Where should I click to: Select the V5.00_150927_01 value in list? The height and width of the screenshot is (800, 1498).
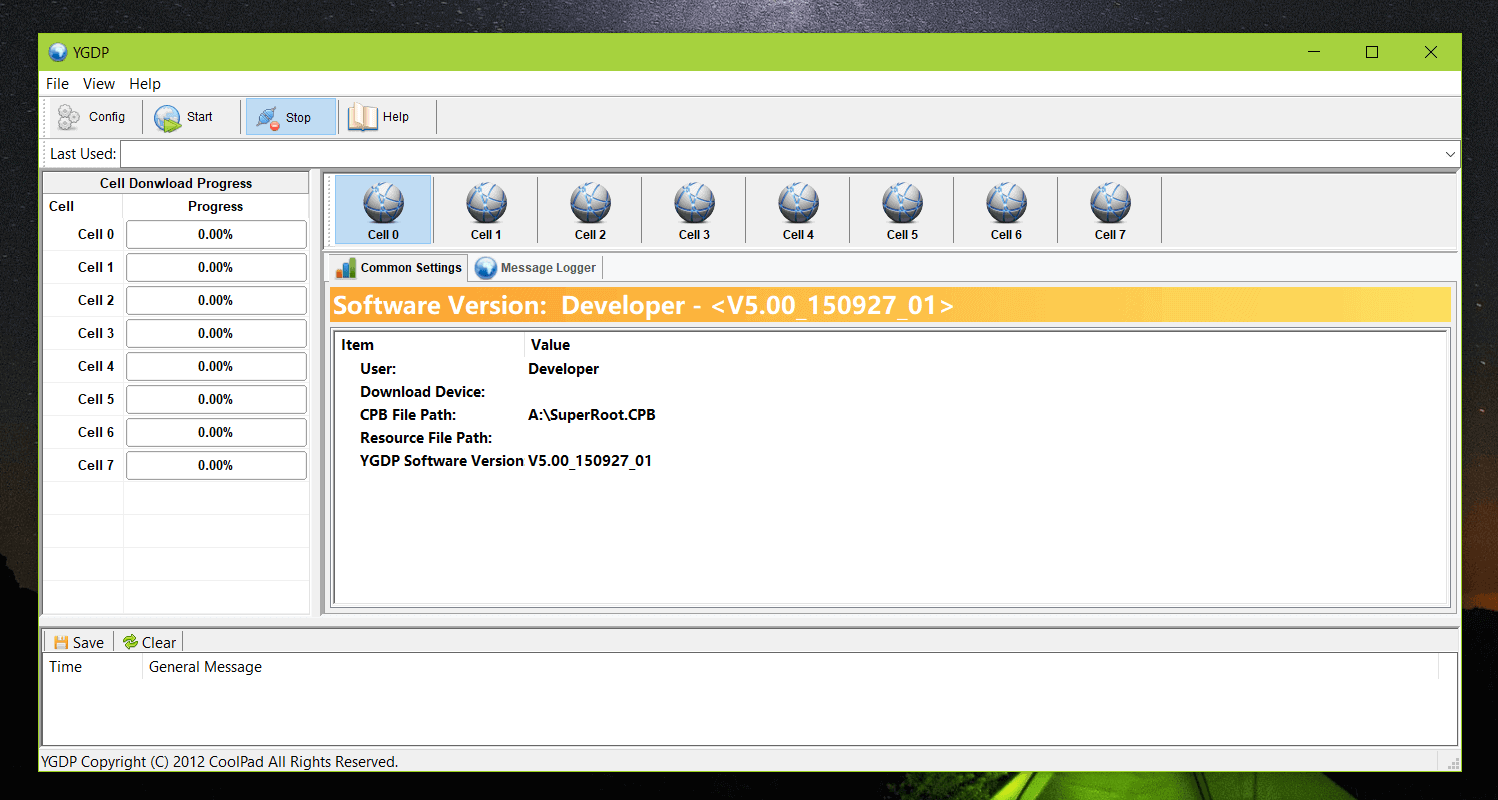[590, 461]
